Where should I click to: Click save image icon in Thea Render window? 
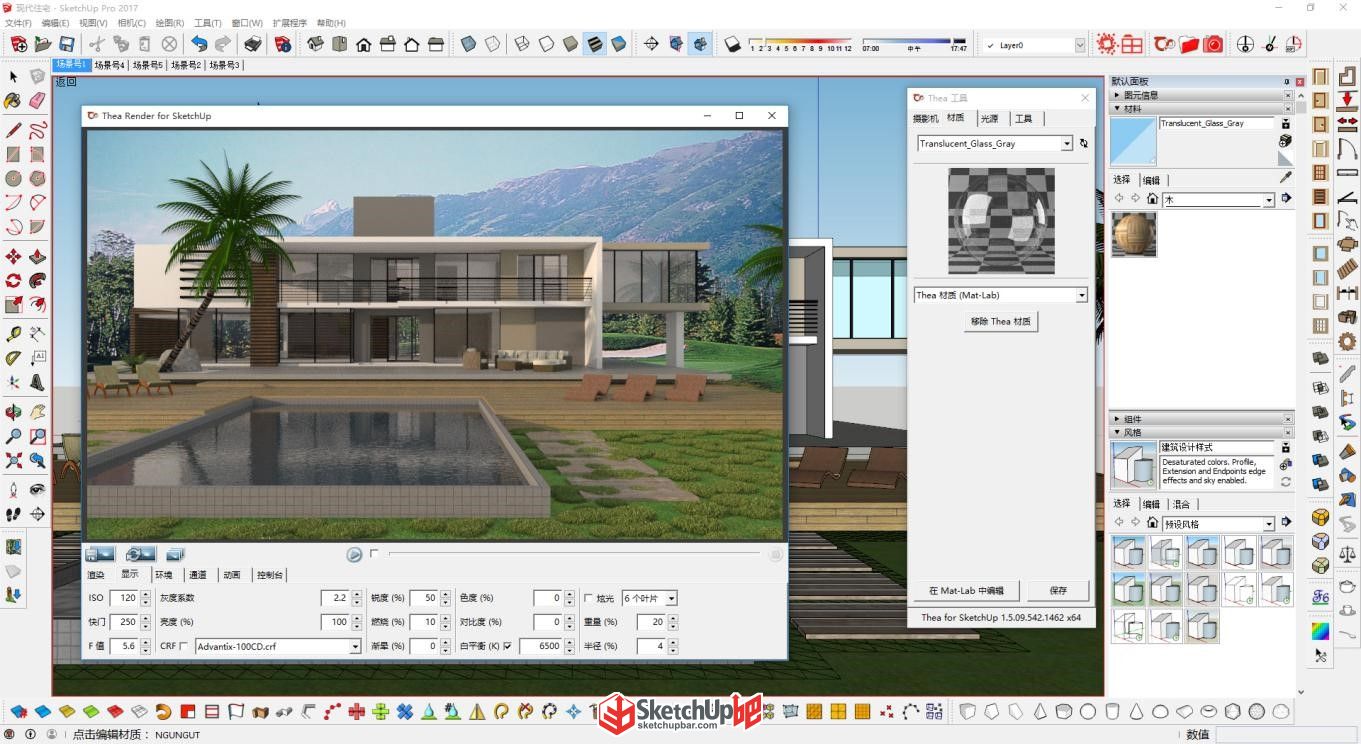coord(100,553)
